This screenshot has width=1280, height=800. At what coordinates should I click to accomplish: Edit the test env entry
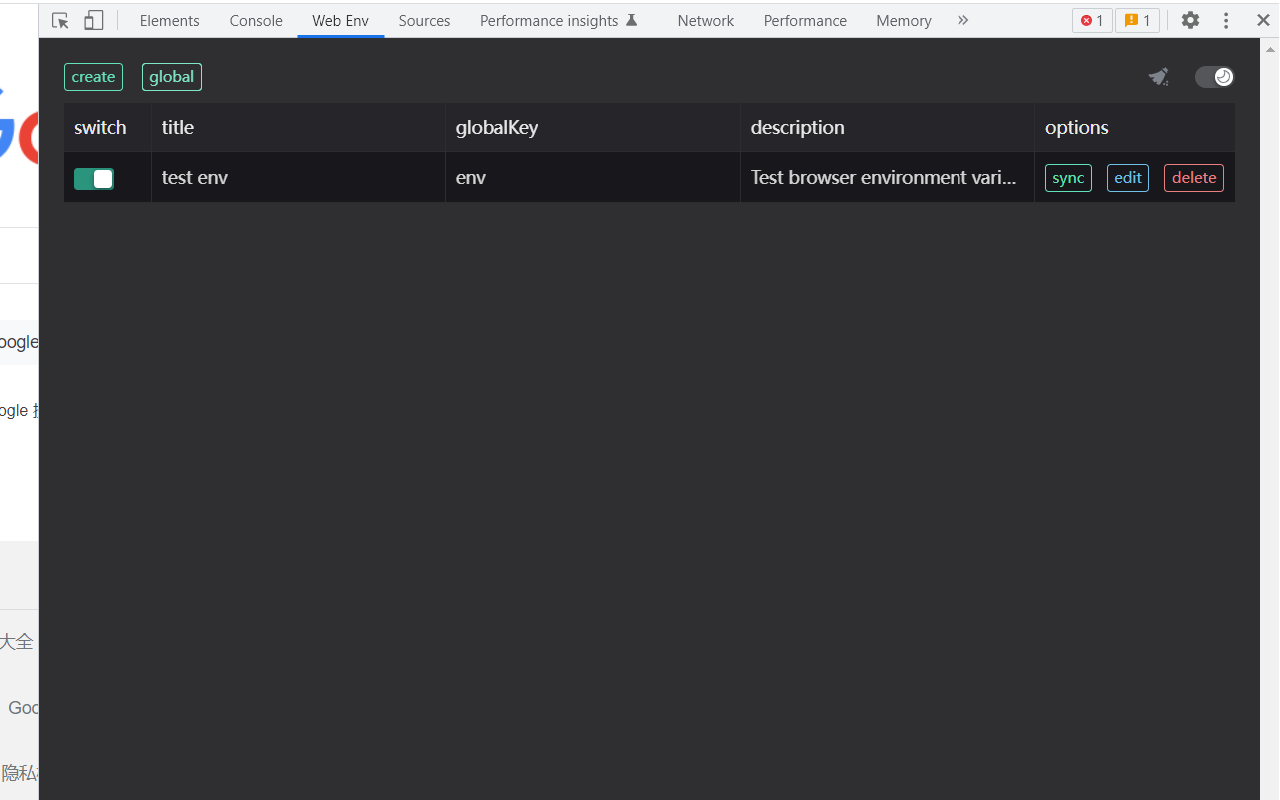(x=1128, y=178)
